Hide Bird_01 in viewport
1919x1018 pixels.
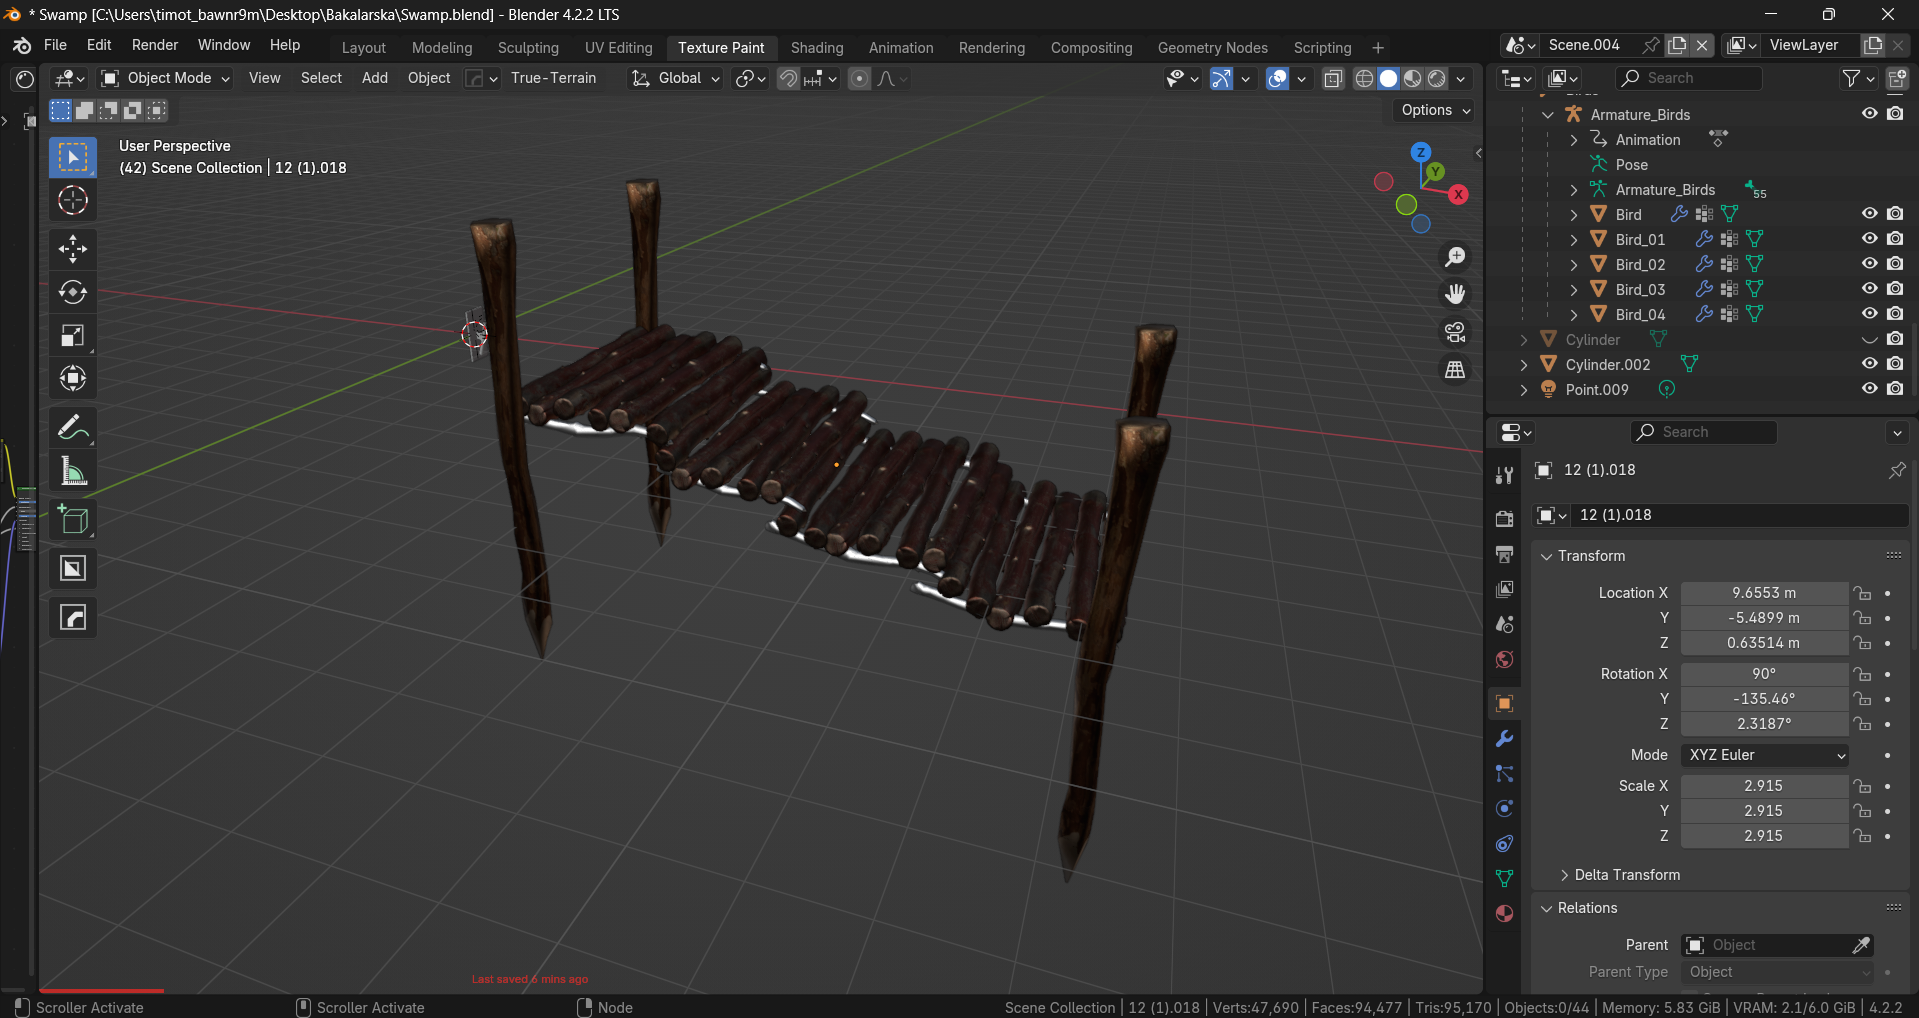coord(1869,239)
